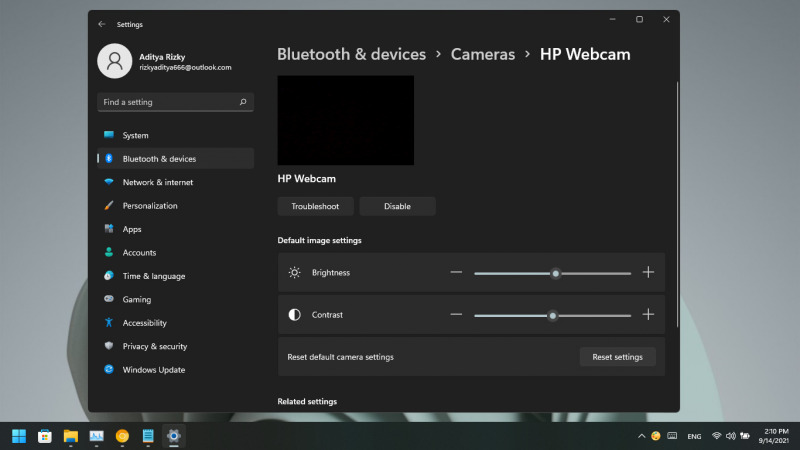Maximize the Settings window

639,19
